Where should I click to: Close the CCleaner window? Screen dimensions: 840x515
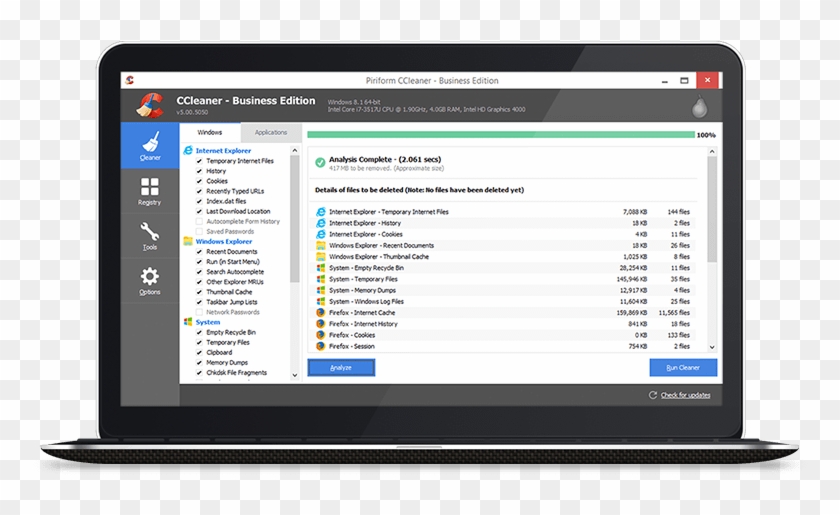pos(708,80)
